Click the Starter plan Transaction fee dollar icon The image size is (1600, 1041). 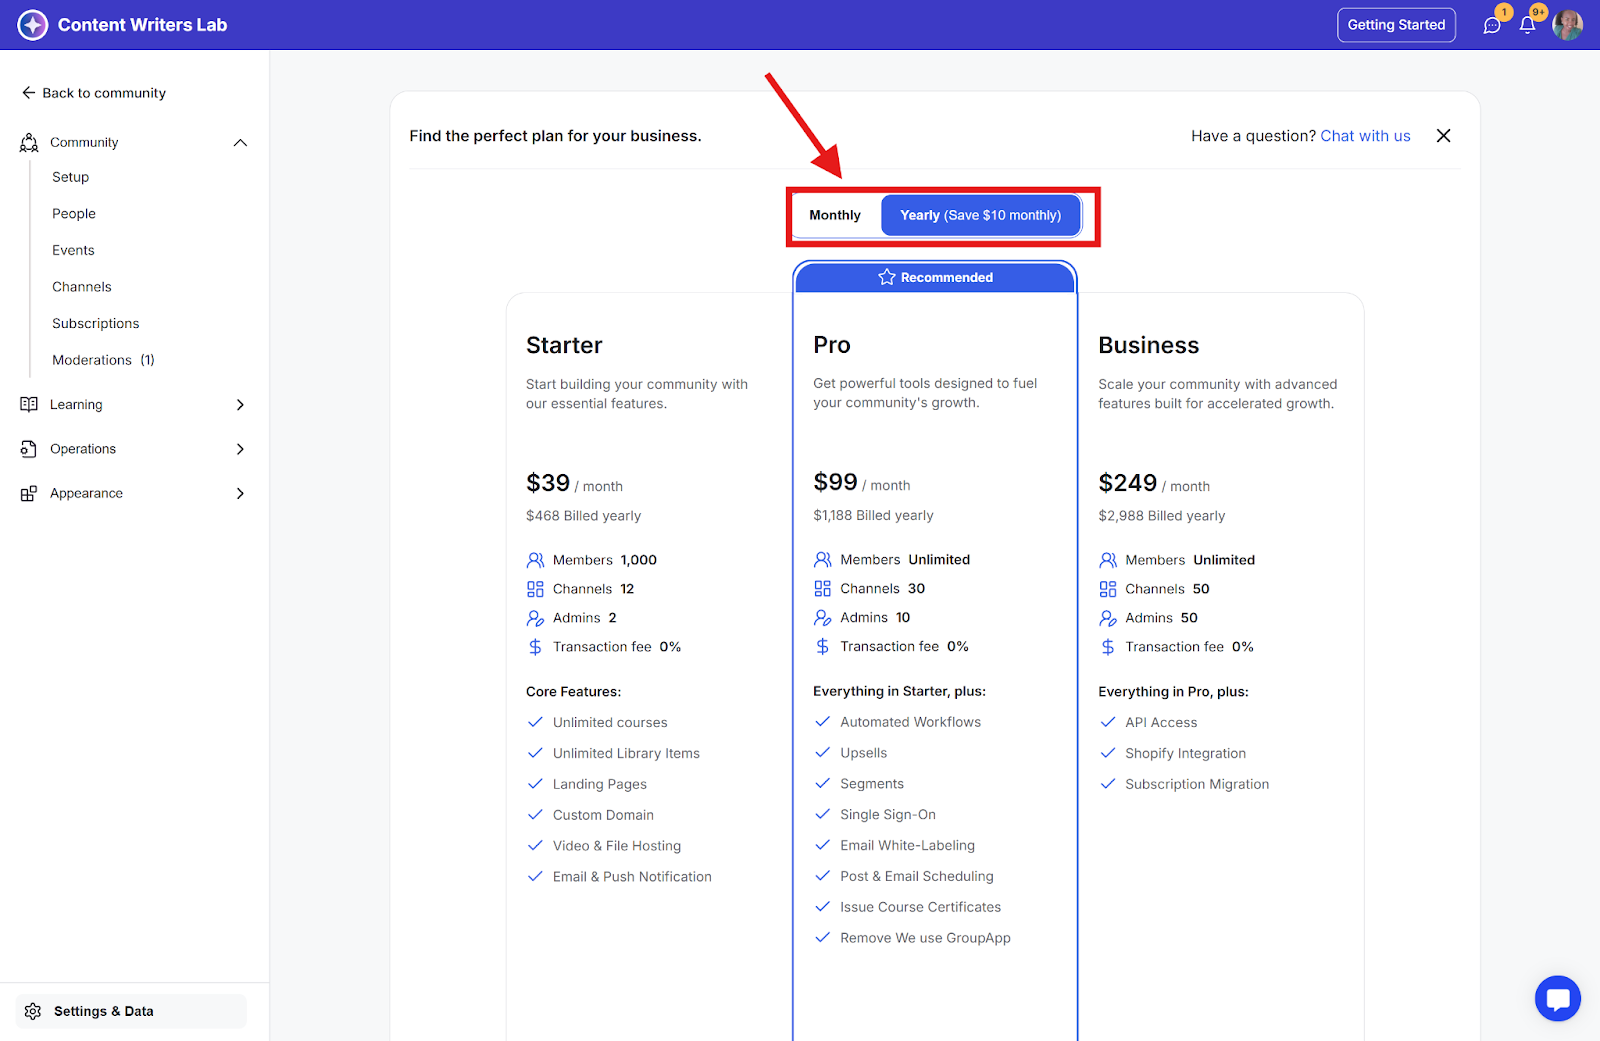point(536,647)
